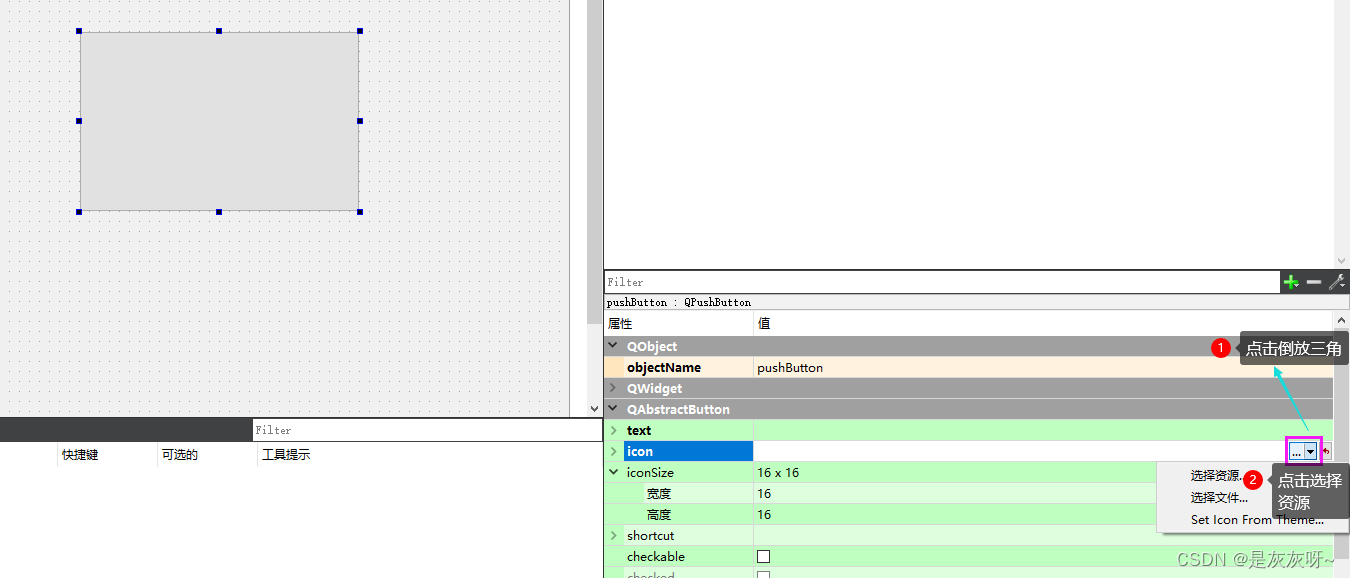Click the action editor Filter field
1350x578 pixels.
point(425,430)
